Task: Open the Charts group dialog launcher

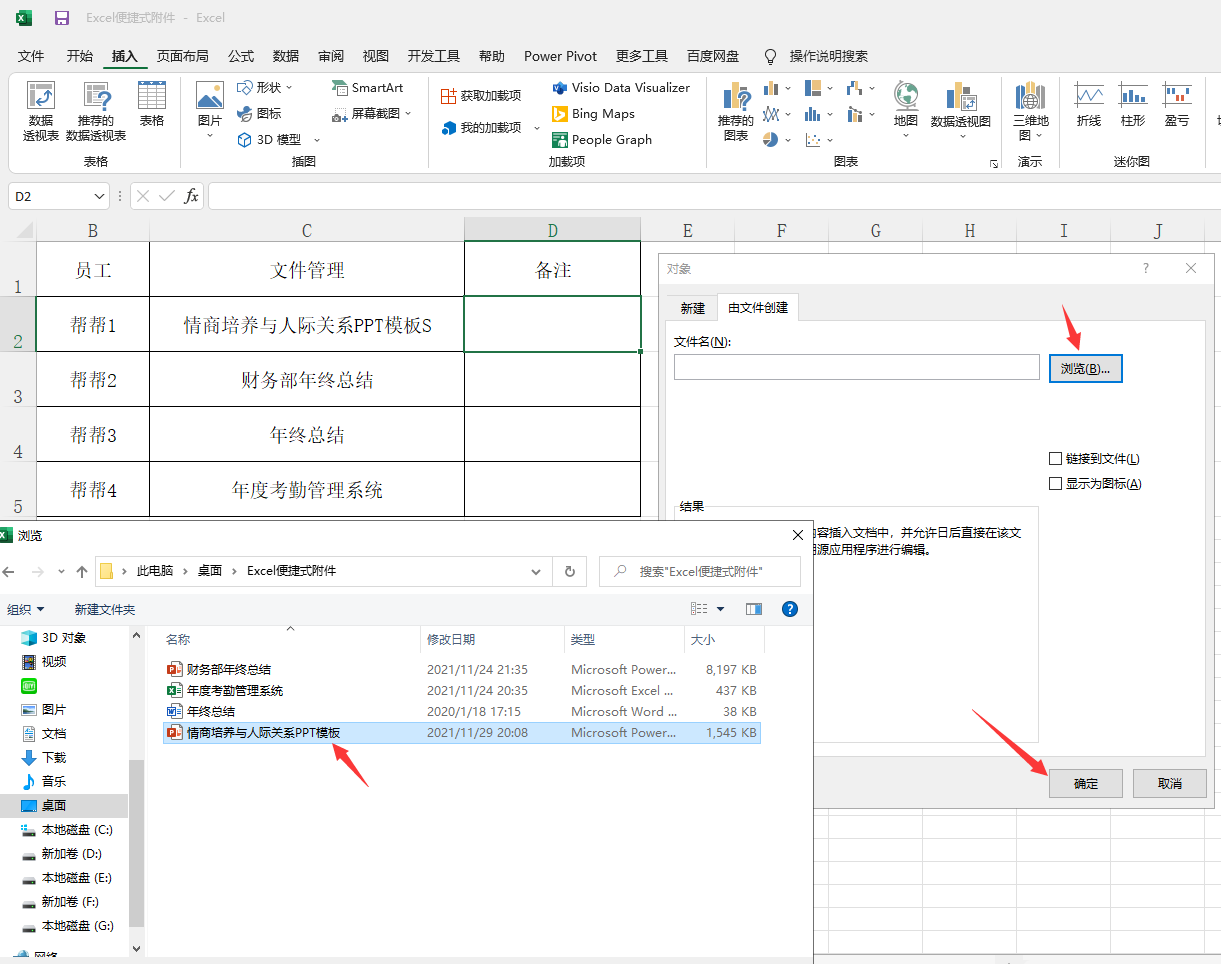Action: [x=994, y=163]
